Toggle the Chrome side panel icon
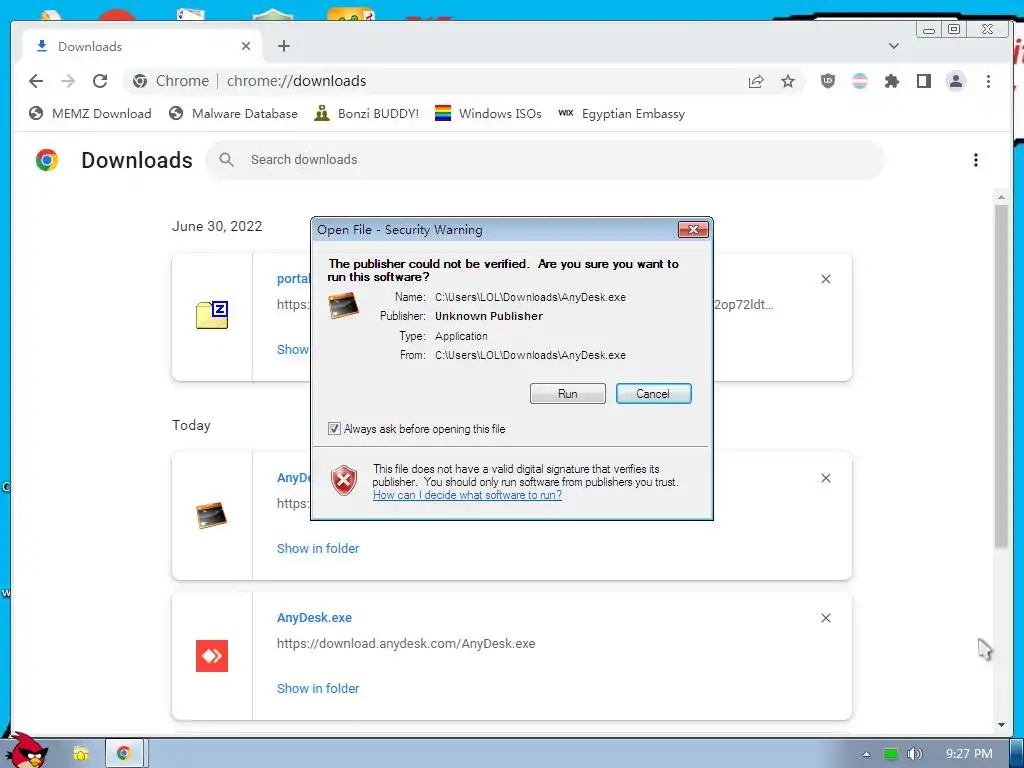 pos(923,81)
